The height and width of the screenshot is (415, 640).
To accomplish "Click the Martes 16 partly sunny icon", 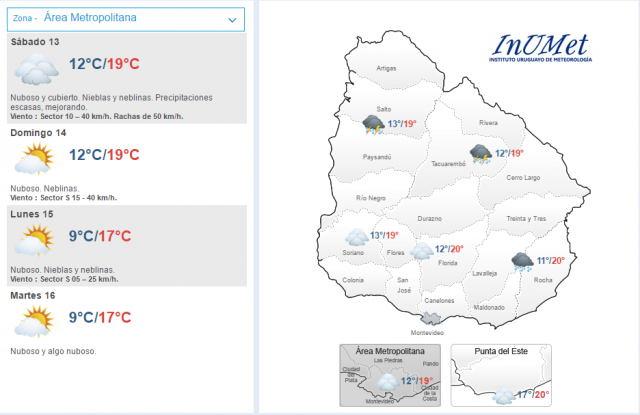I will (x=34, y=320).
